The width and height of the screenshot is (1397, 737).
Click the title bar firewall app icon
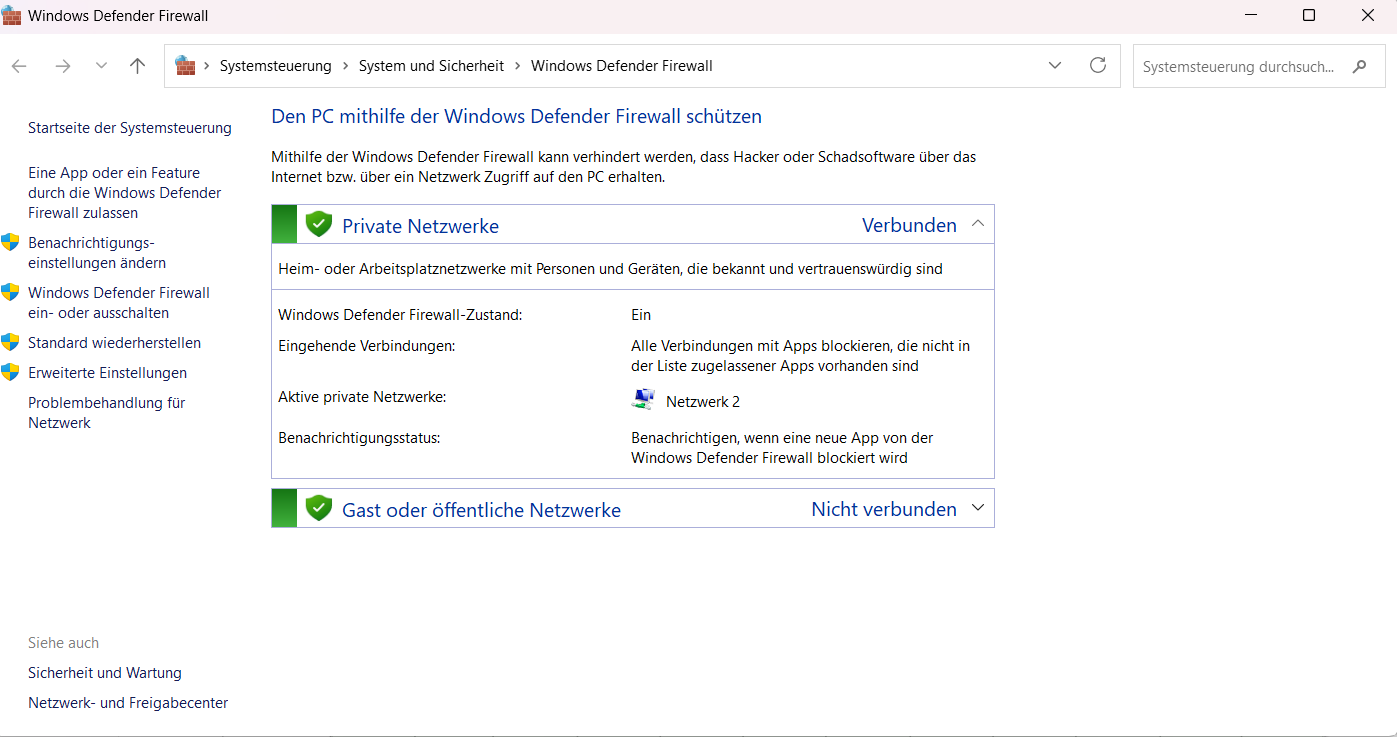[11, 16]
